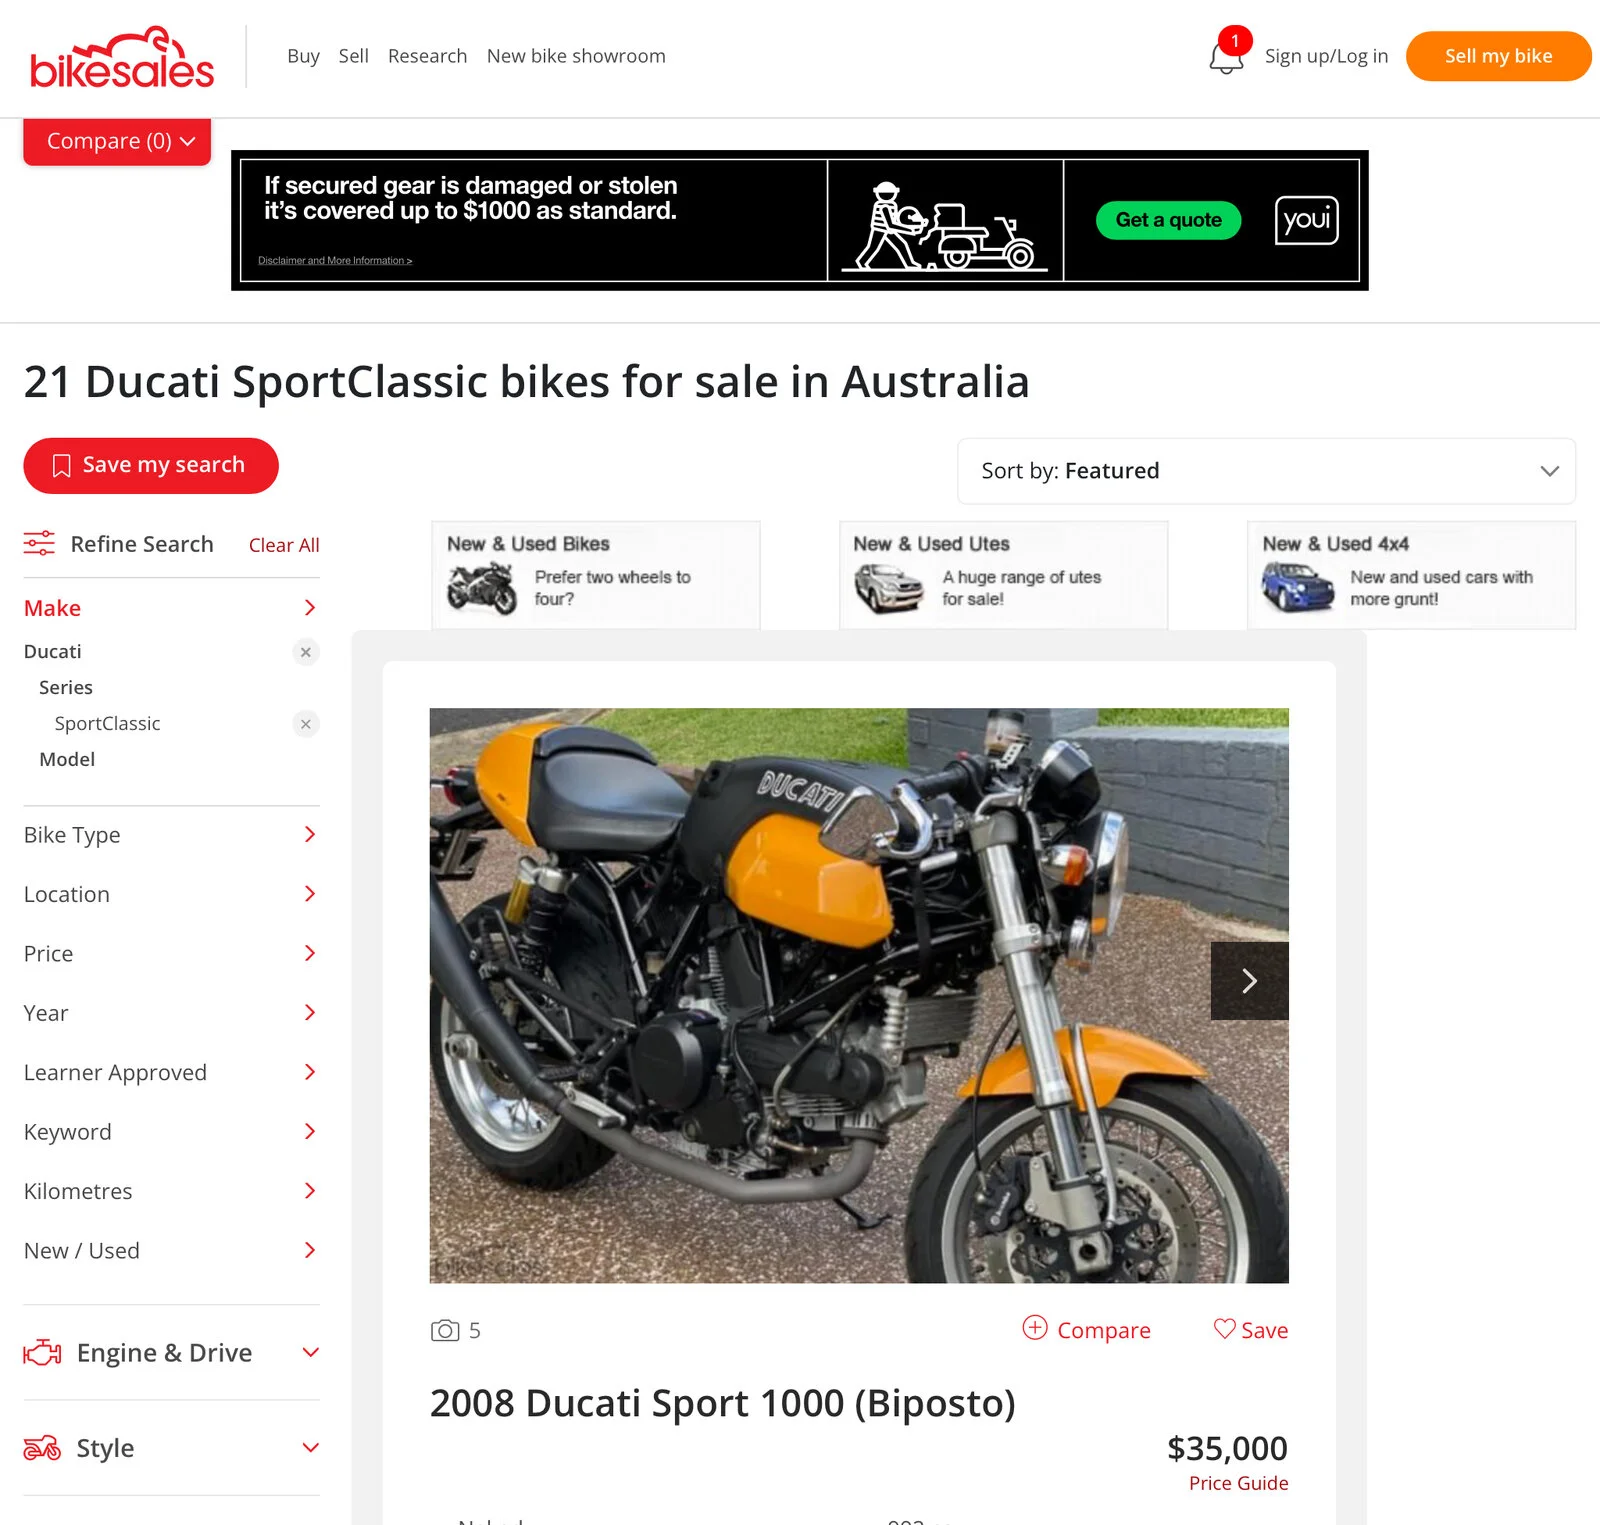Click the Clear All link
Image resolution: width=1600 pixels, height=1525 pixels.
(x=284, y=545)
